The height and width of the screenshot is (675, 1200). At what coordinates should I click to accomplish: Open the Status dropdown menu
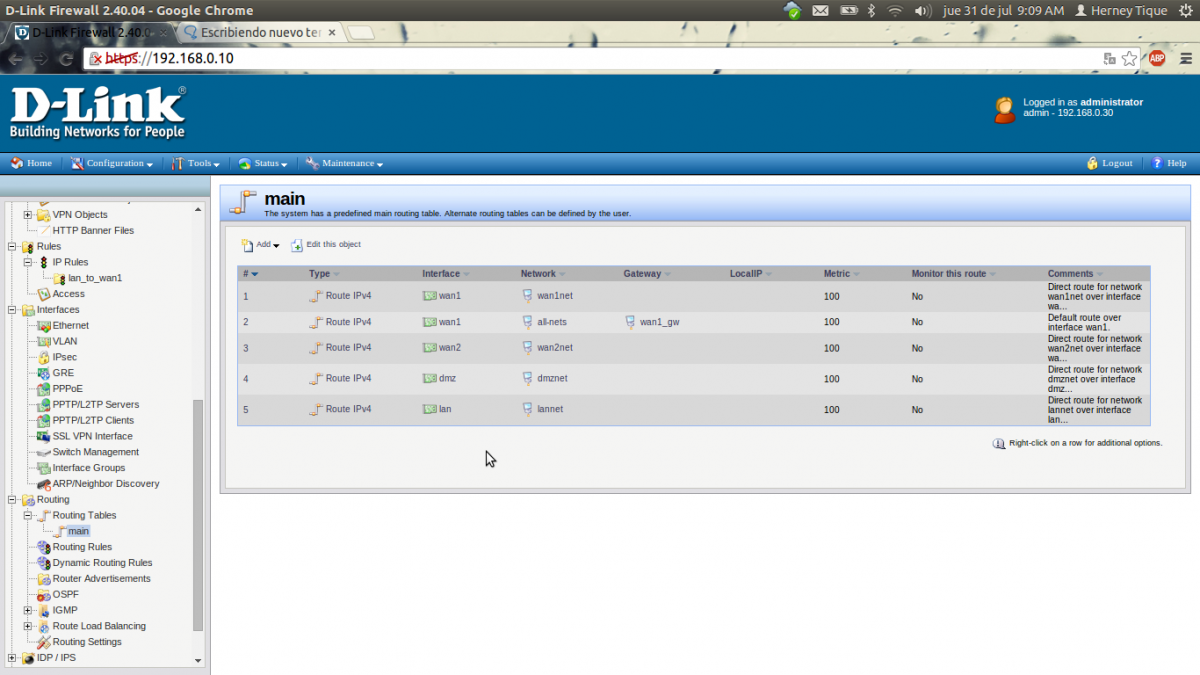263,163
